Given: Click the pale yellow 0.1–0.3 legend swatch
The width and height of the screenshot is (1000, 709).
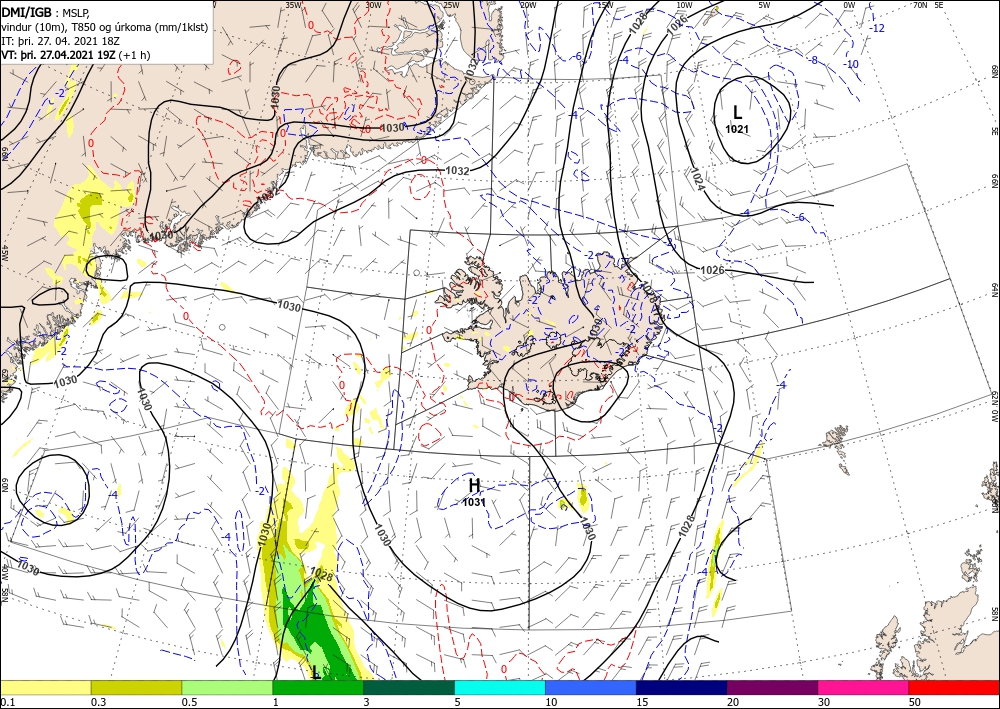Looking at the screenshot, I should click(x=45, y=687).
